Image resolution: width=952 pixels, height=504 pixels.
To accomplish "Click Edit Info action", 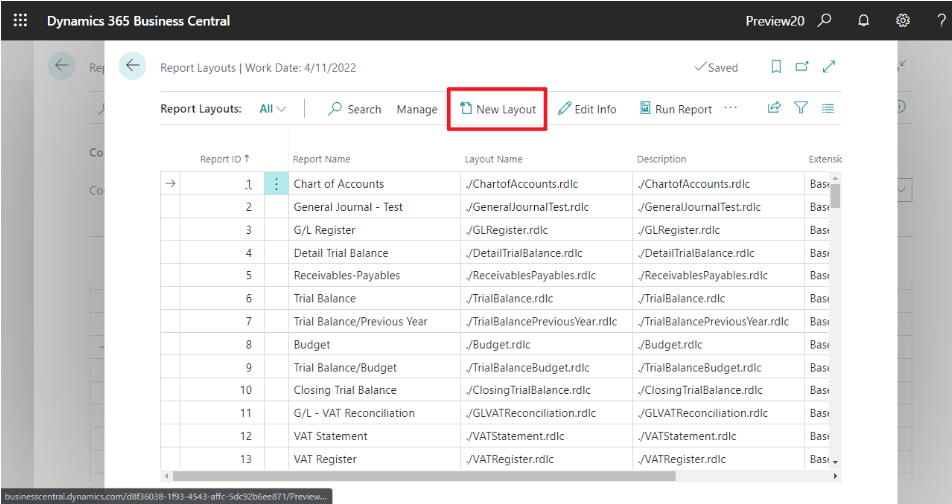I will [587, 109].
